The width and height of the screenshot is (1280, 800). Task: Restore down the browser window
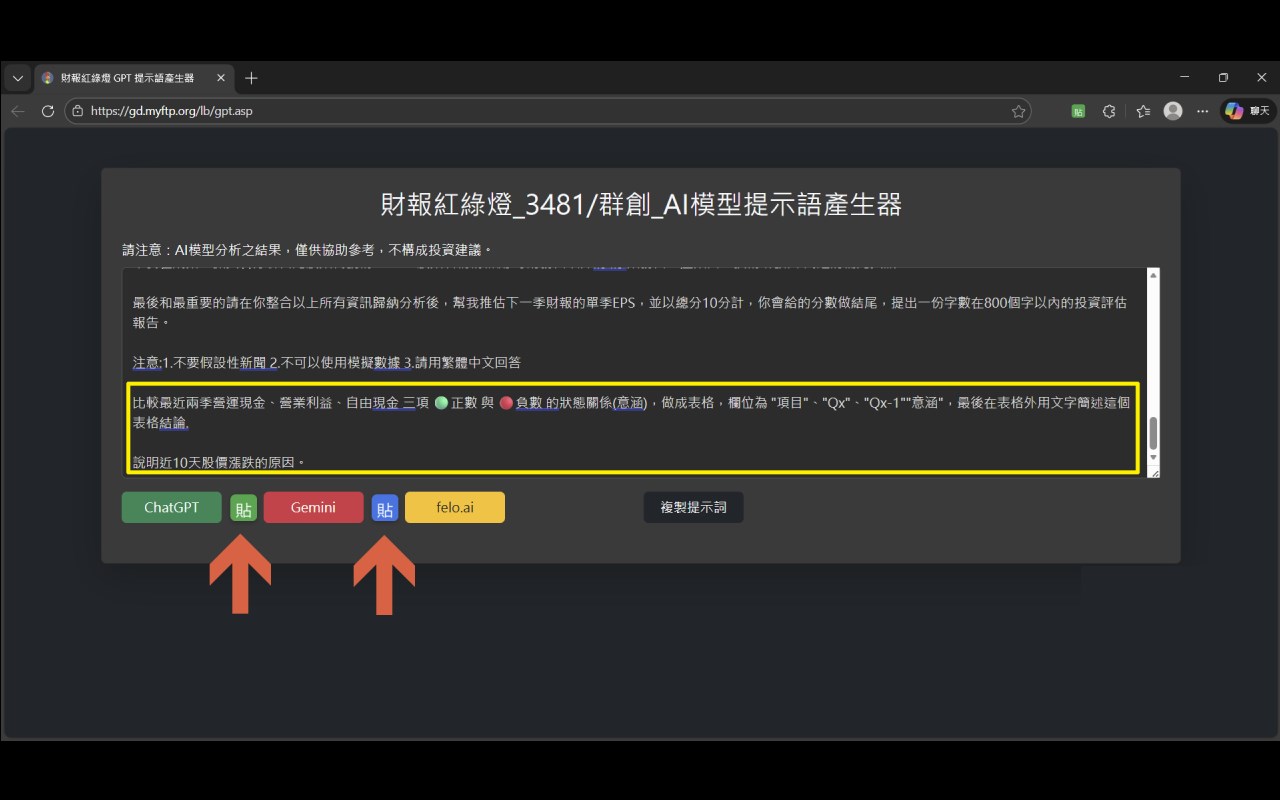coord(1223,78)
